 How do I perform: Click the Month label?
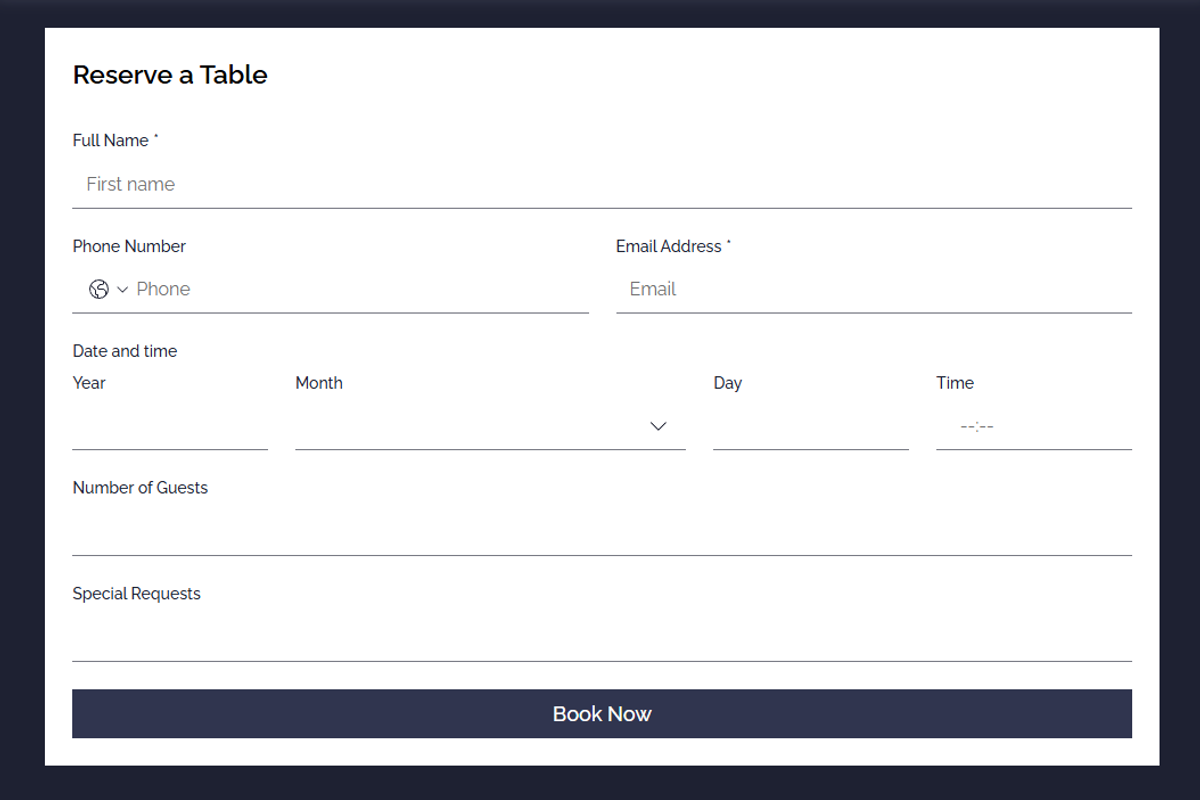click(x=319, y=383)
